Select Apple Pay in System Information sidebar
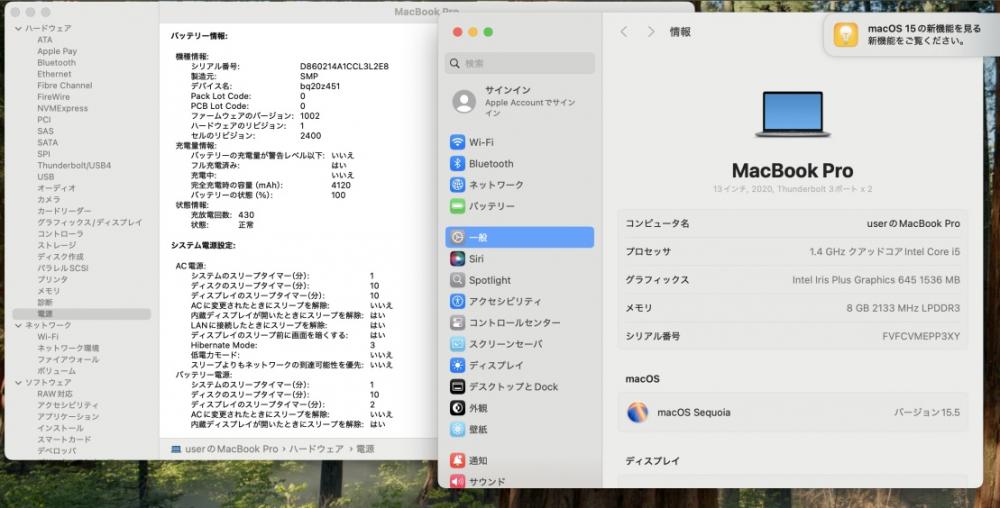Image resolution: width=1000 pixels, height=508 pixels. [x=57, y=51]
